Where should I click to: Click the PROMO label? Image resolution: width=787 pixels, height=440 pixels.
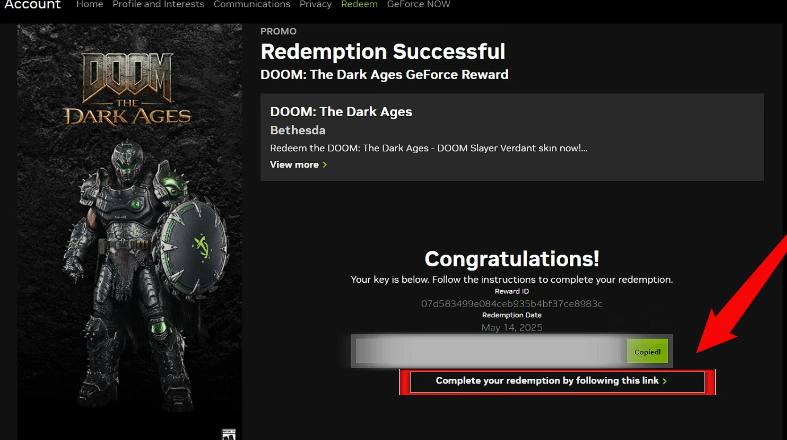point(278,31)
